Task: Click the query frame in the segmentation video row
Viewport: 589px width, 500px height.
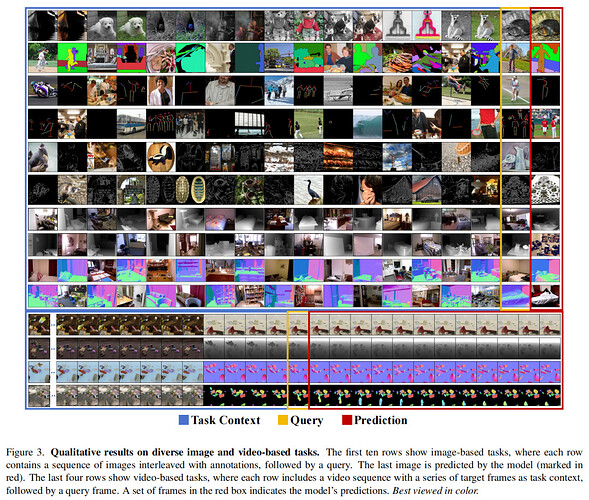Action: click(298, 396)
